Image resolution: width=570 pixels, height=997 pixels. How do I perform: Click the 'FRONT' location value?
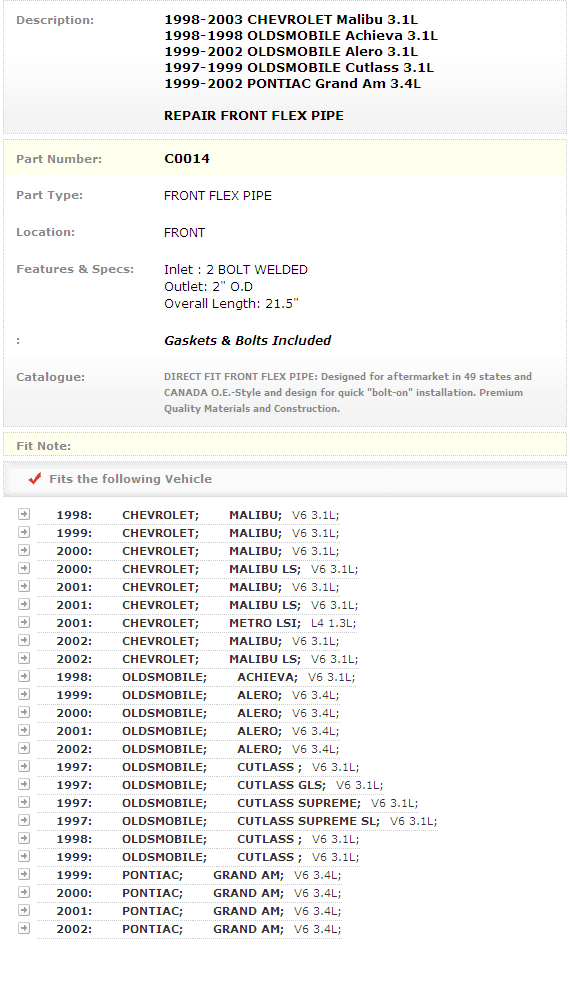[x=184, y=233]
